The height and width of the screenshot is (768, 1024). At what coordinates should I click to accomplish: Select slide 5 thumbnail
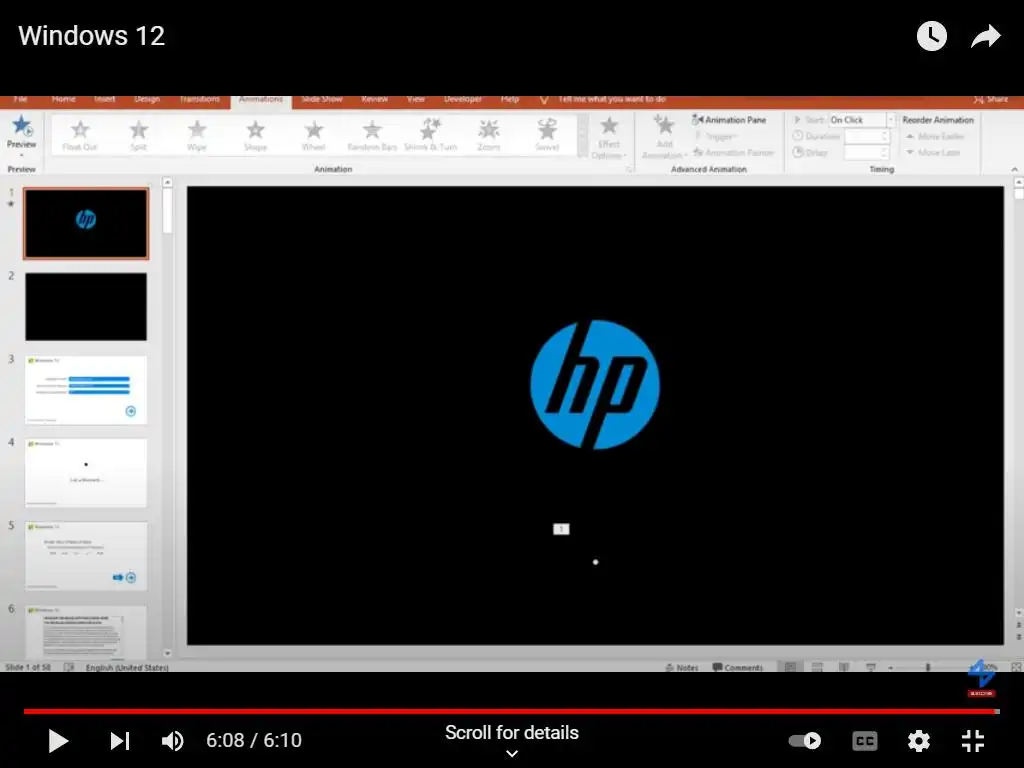point(86,556)
